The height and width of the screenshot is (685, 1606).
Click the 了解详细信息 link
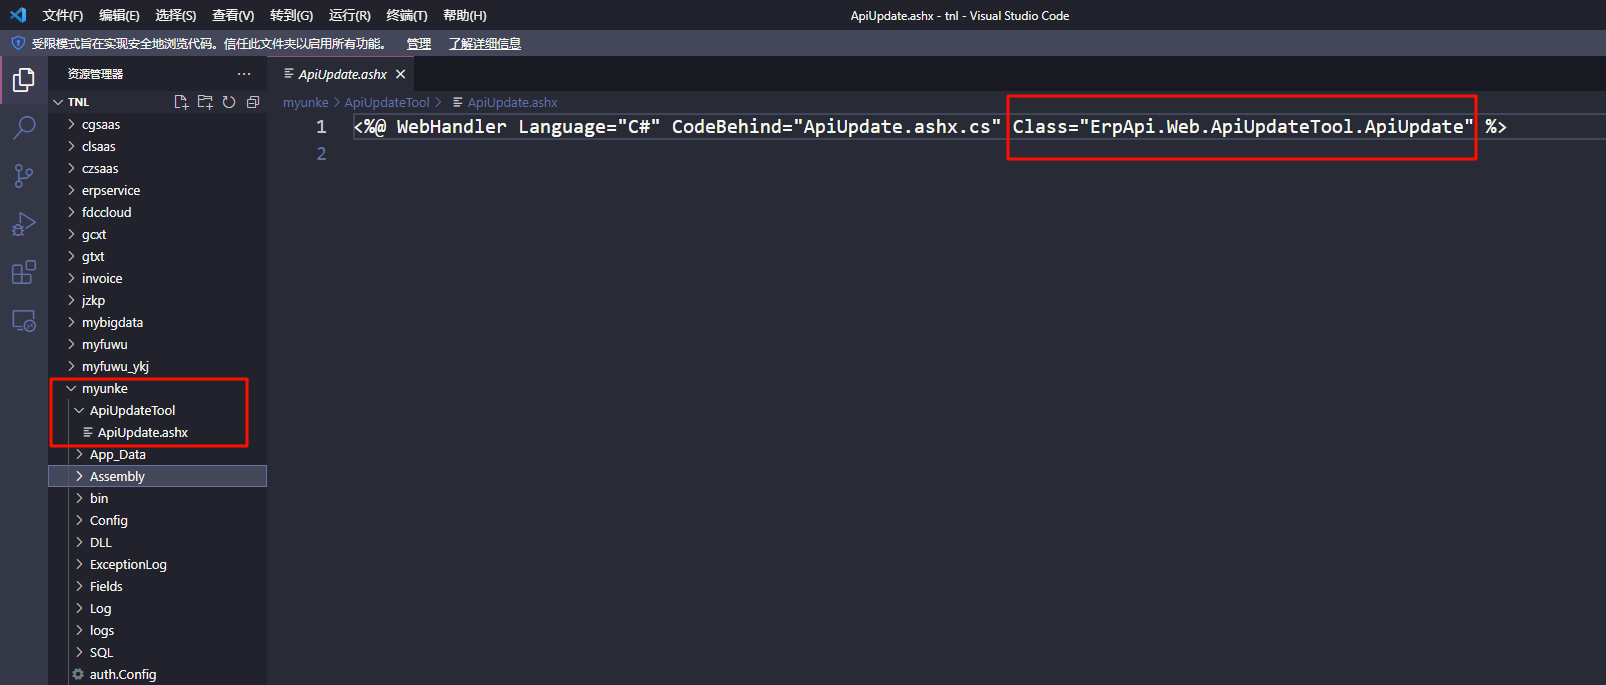(484, 44)
